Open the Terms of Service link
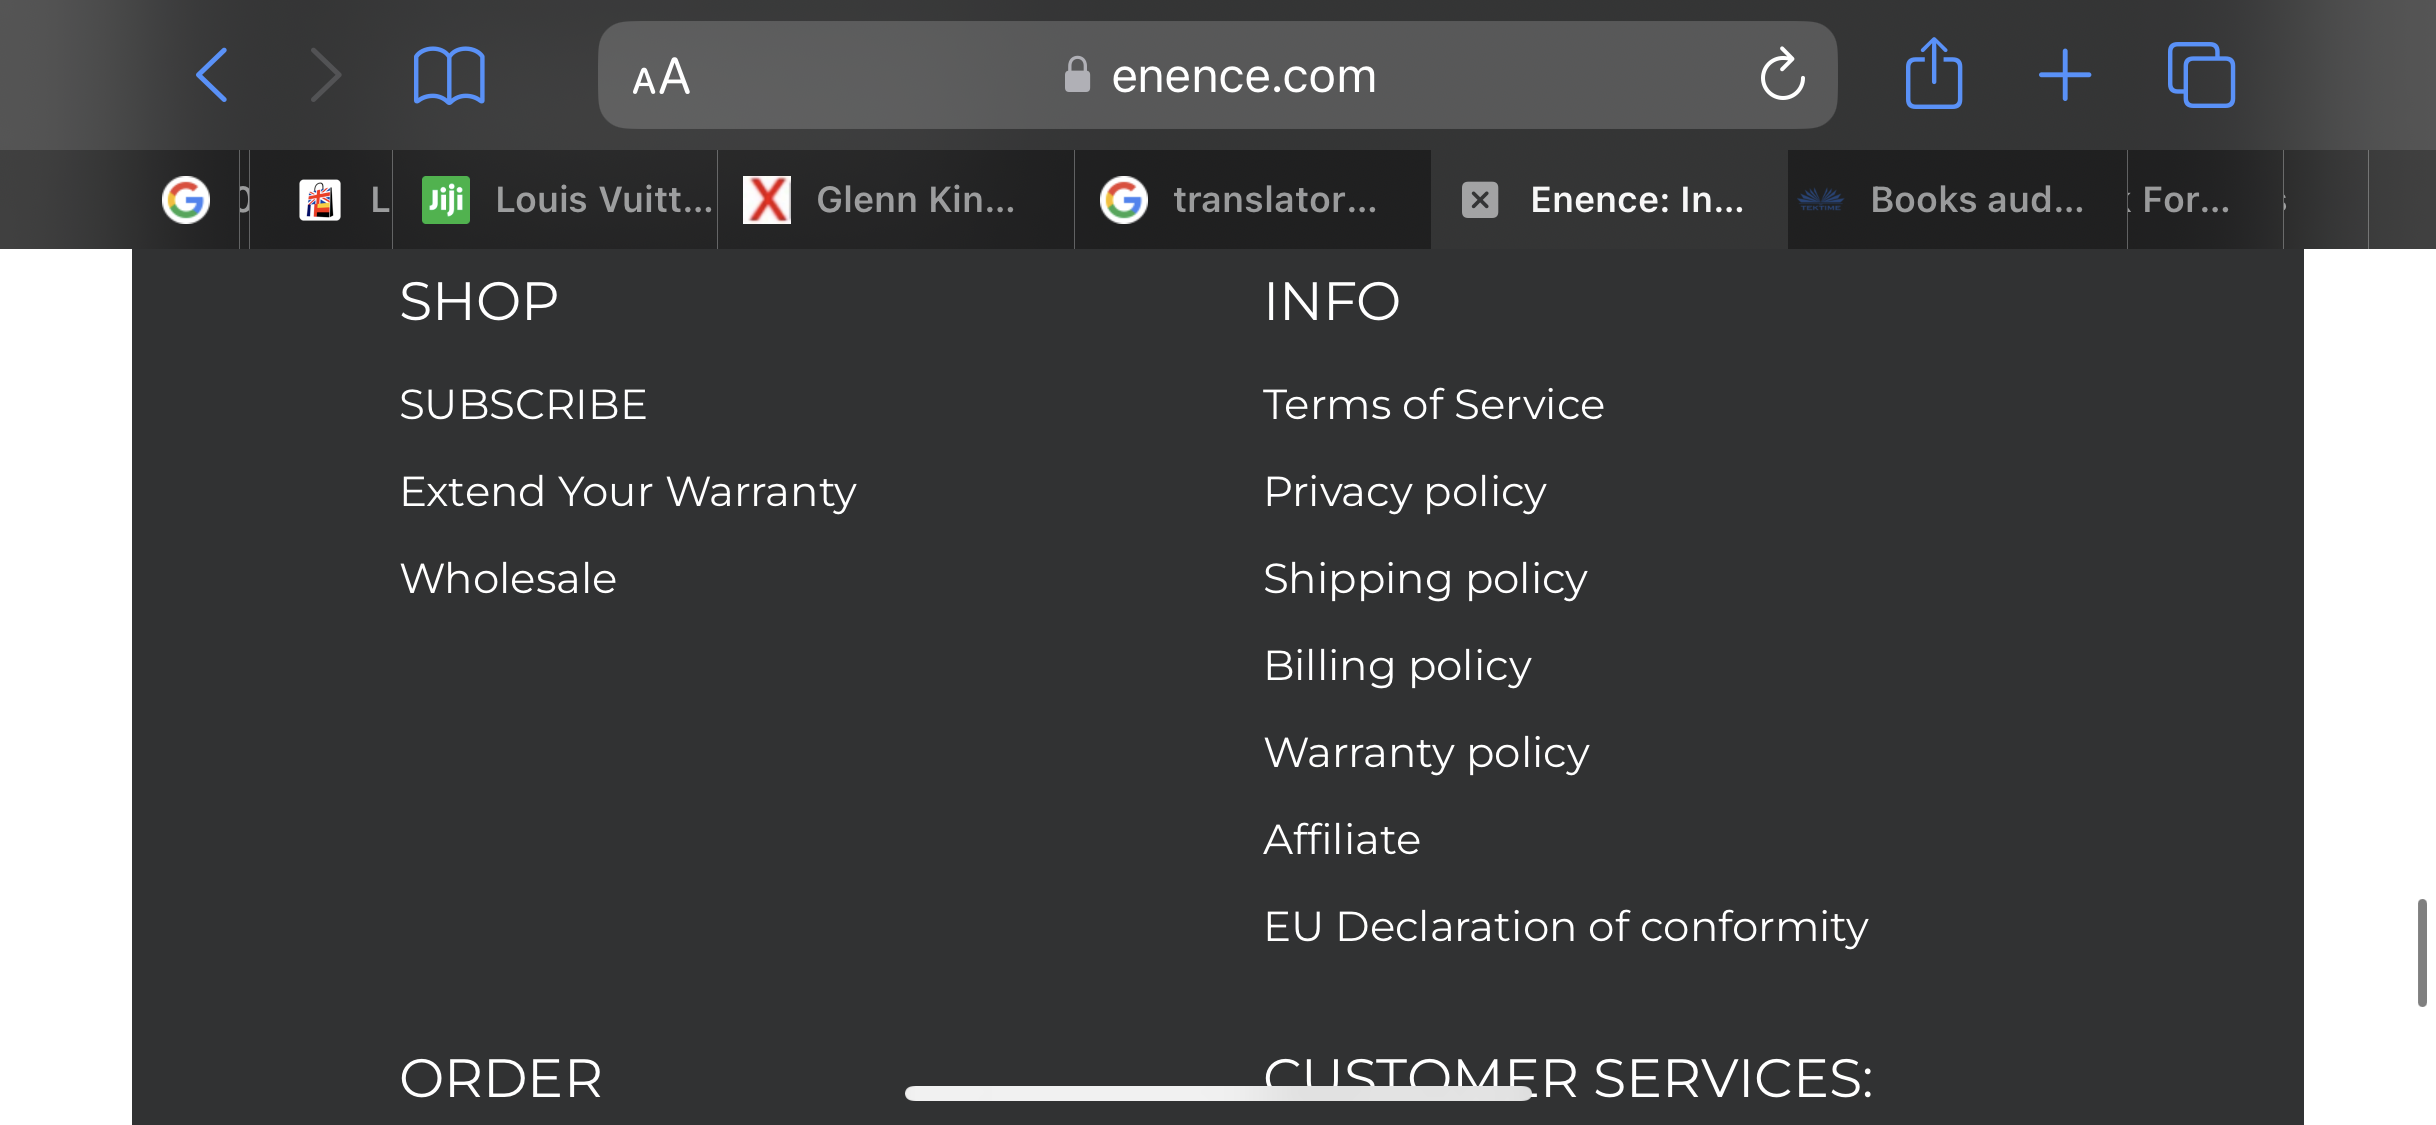Viewport: 2436px width, 1125px height. coord(1433,405)
